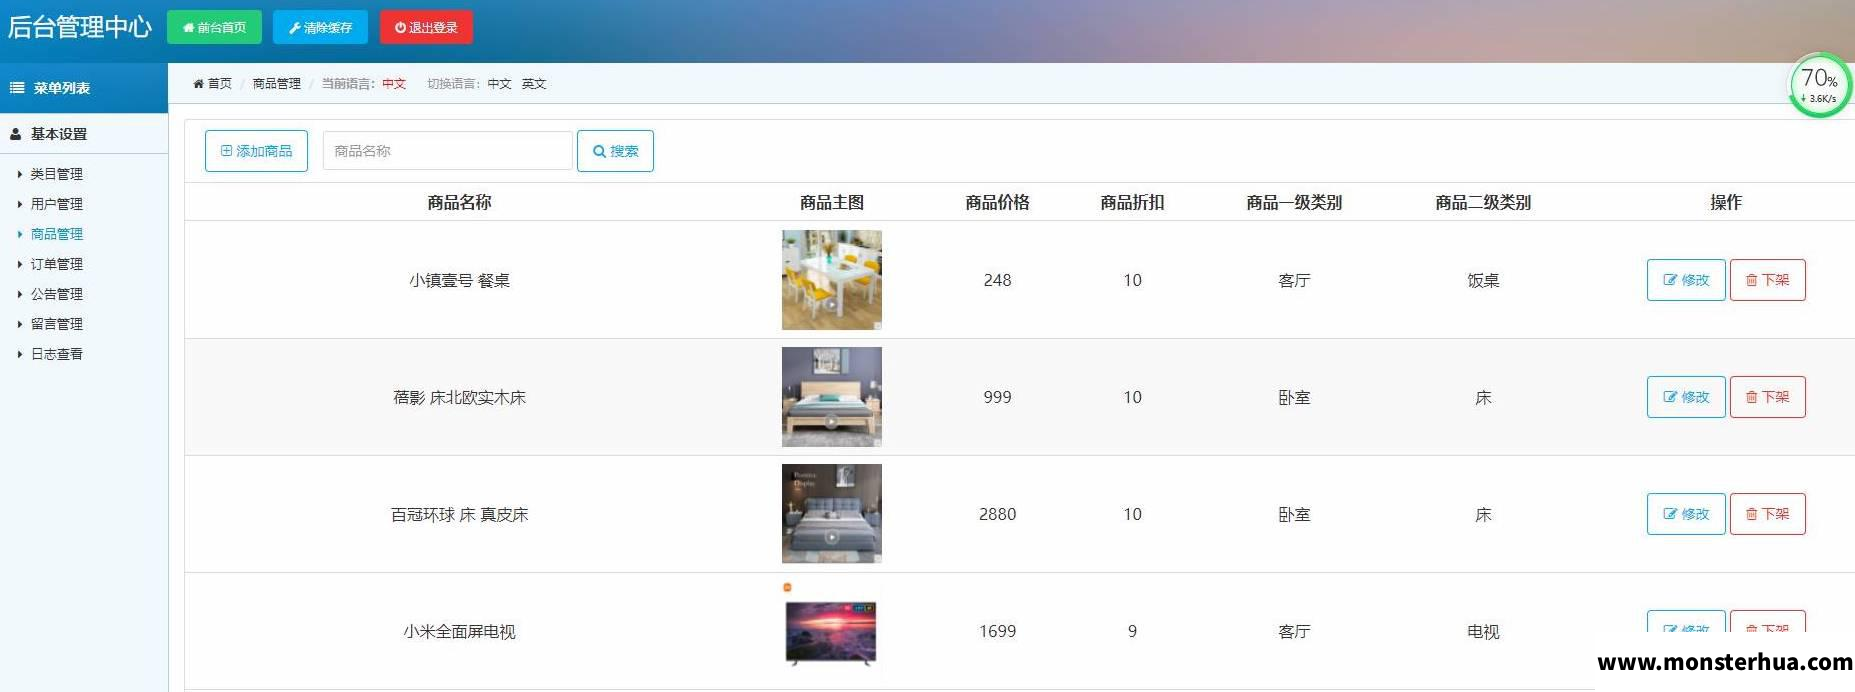Click the discount value 9
This screenshot has width=1855, height=692.
click(1132, 632)
